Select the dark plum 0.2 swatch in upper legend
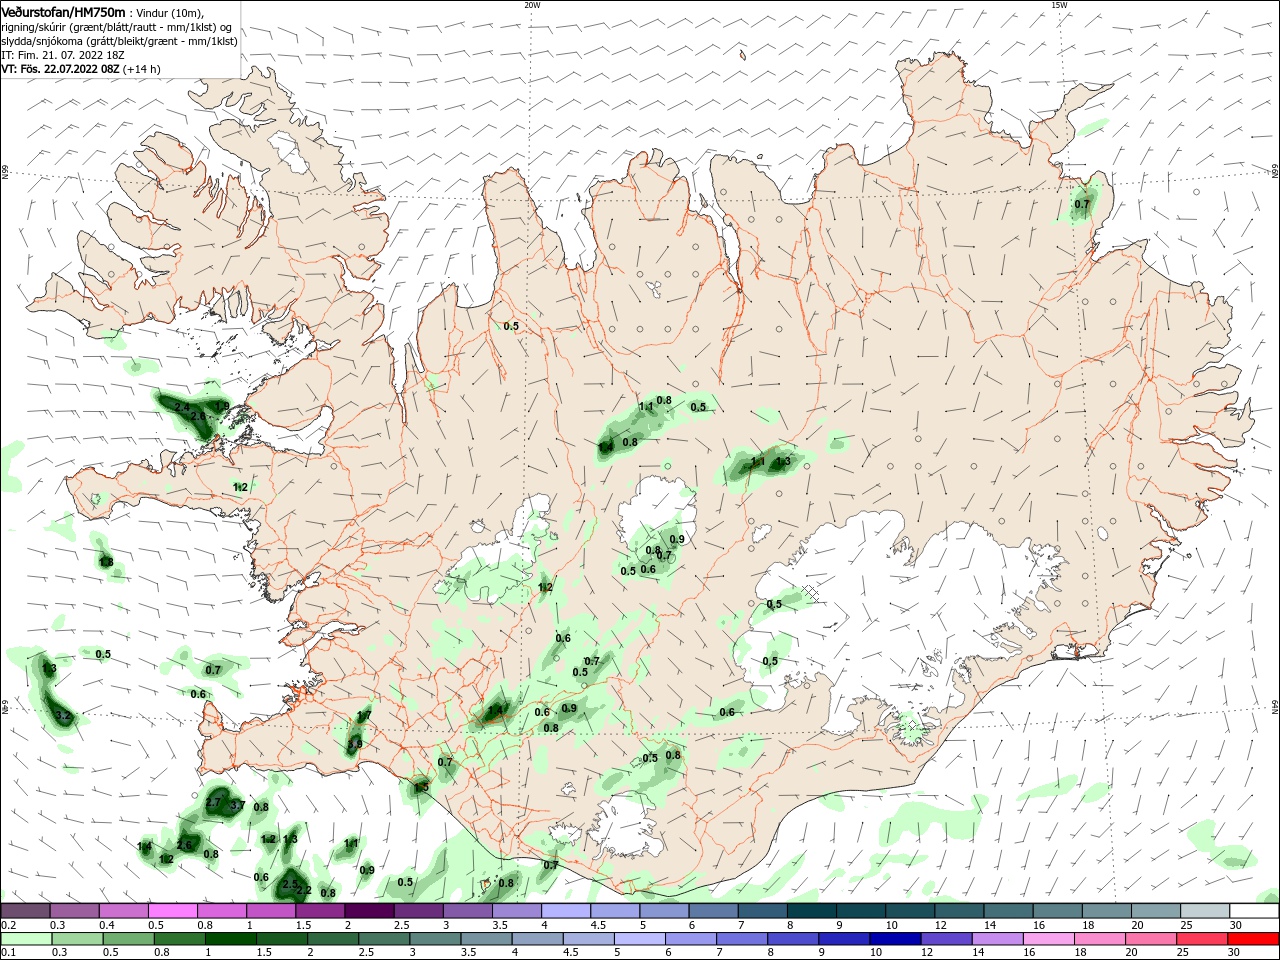 25,911
